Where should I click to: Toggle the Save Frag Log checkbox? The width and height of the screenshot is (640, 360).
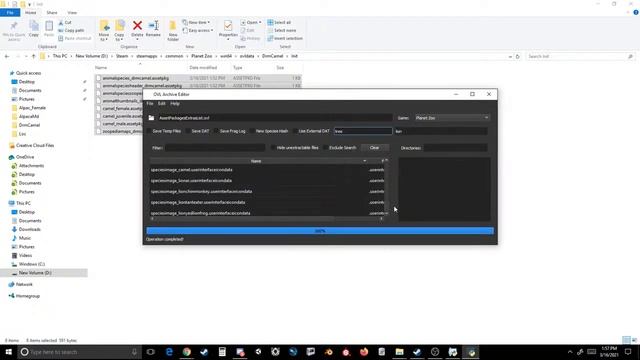tap(216, 131)
